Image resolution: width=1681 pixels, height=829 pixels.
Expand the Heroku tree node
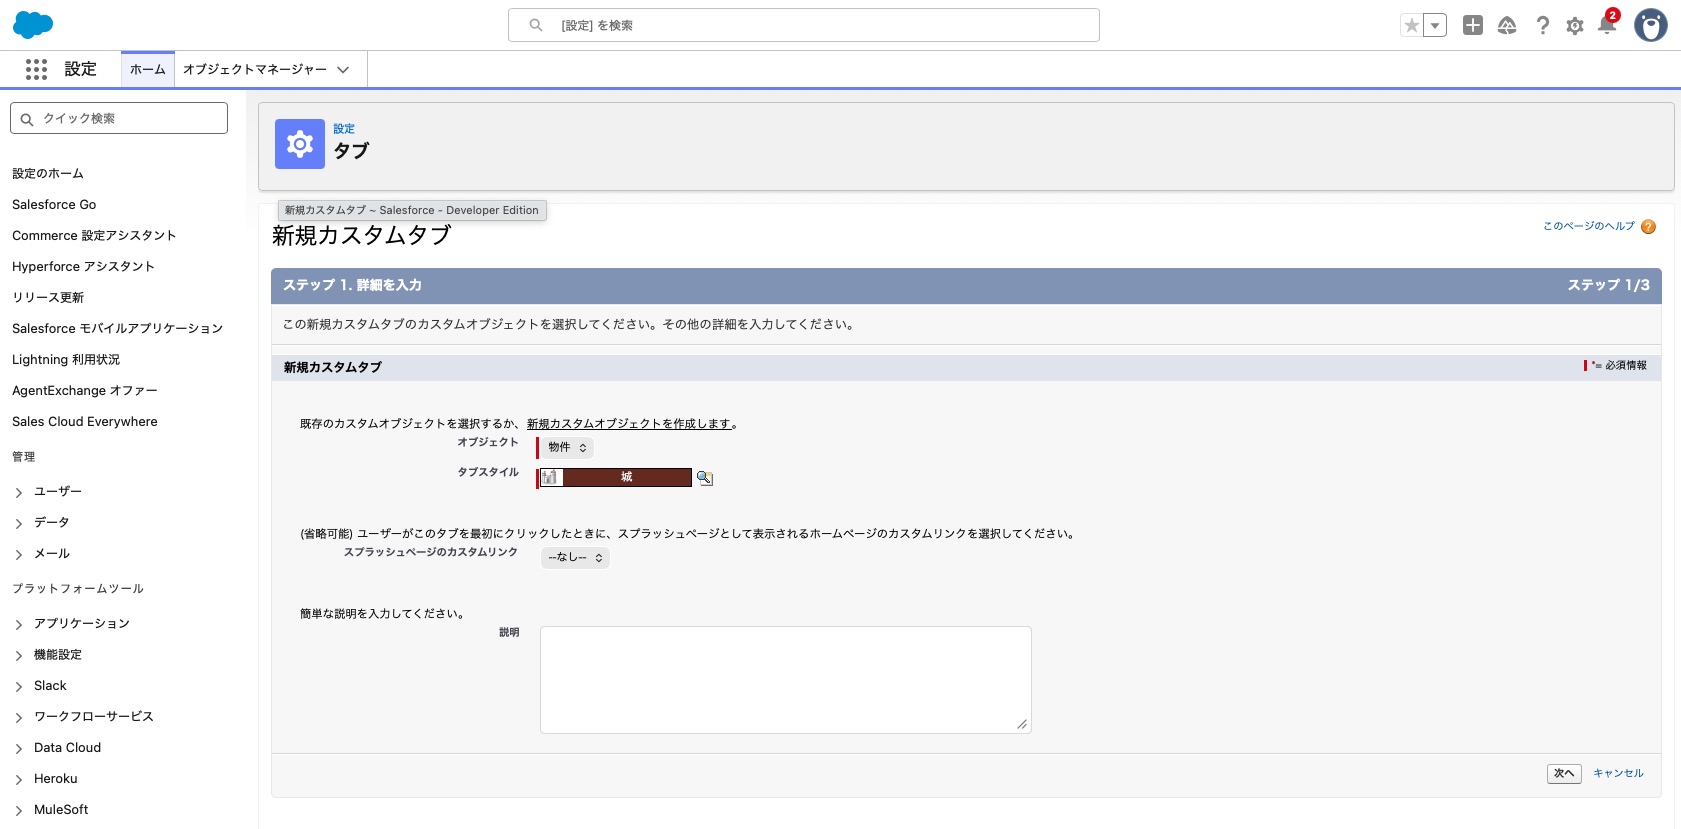tap(19, 779)
